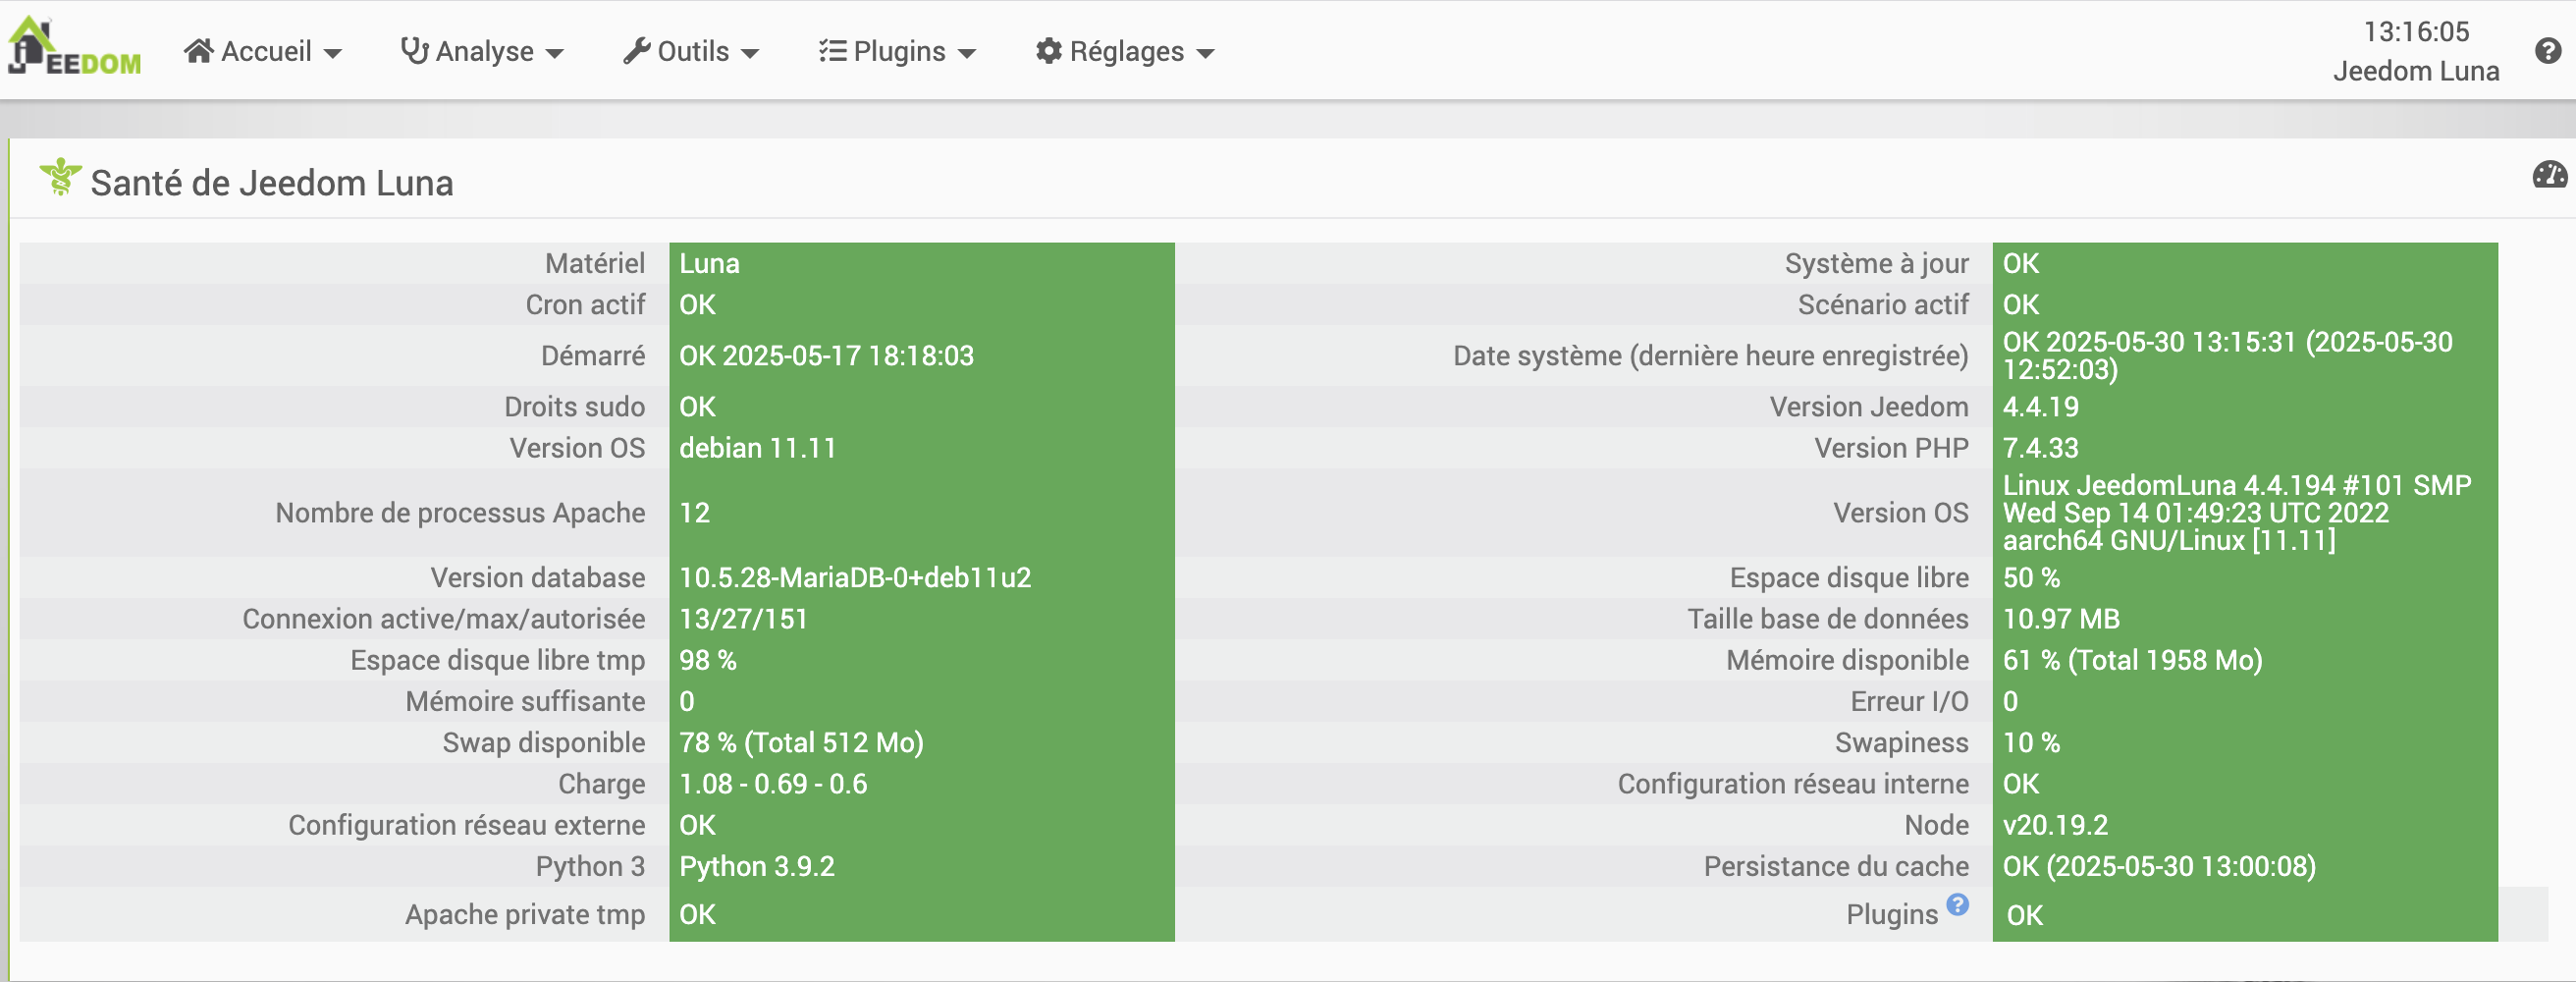Screen dimensions: 2576x982
Task: Click the Jeedom logo icon
Action: 73,48
